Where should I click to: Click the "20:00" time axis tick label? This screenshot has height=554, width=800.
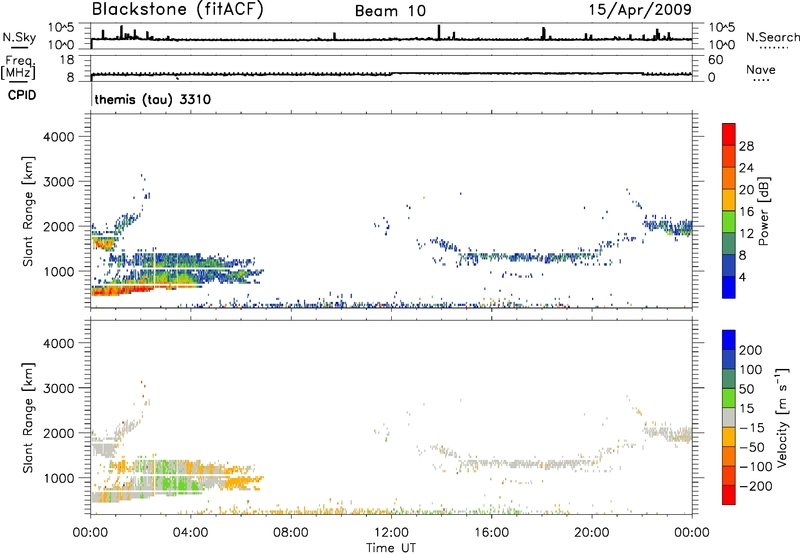pyautogui.click(x=591, y=533)
